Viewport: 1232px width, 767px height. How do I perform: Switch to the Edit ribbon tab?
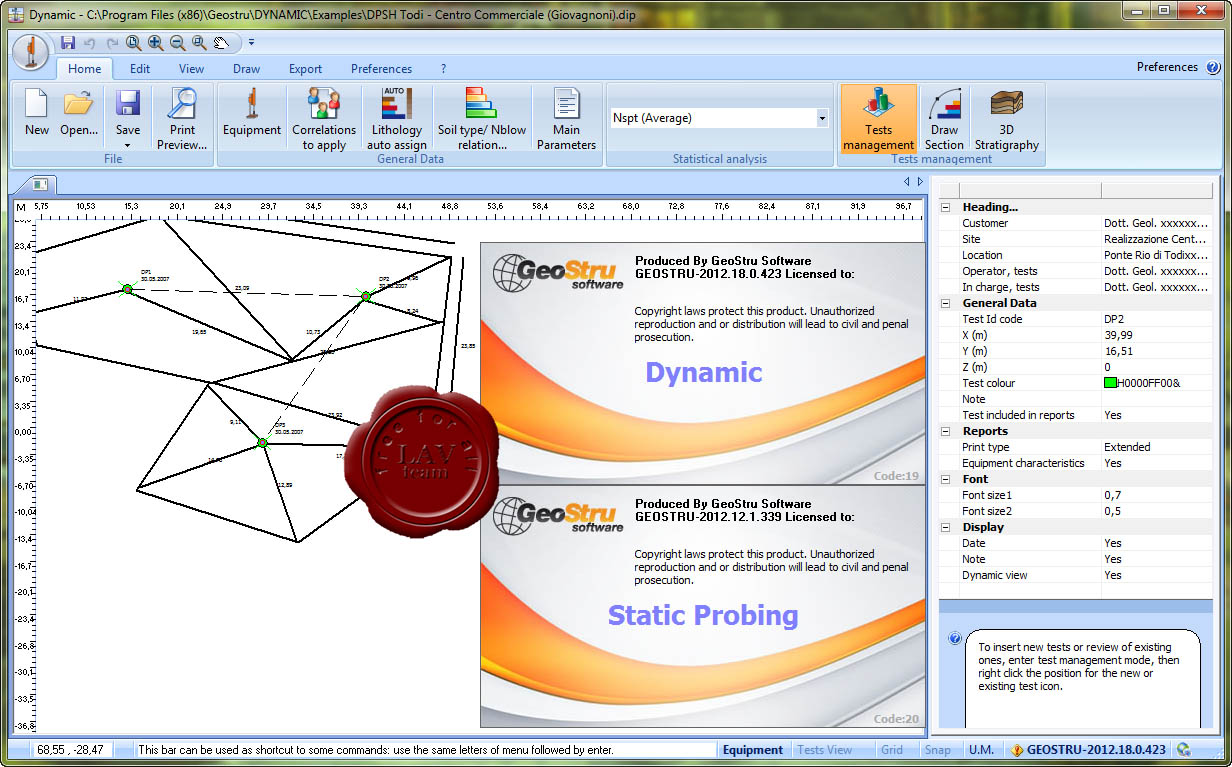tap(140, 69)
